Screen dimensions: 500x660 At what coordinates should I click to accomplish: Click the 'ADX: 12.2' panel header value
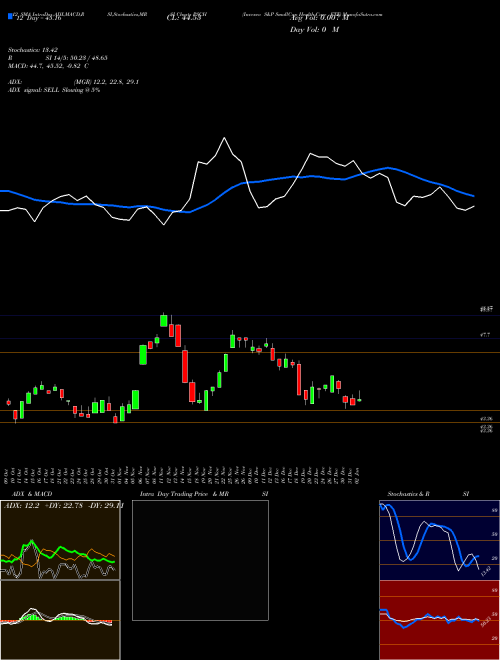[21, 506]
